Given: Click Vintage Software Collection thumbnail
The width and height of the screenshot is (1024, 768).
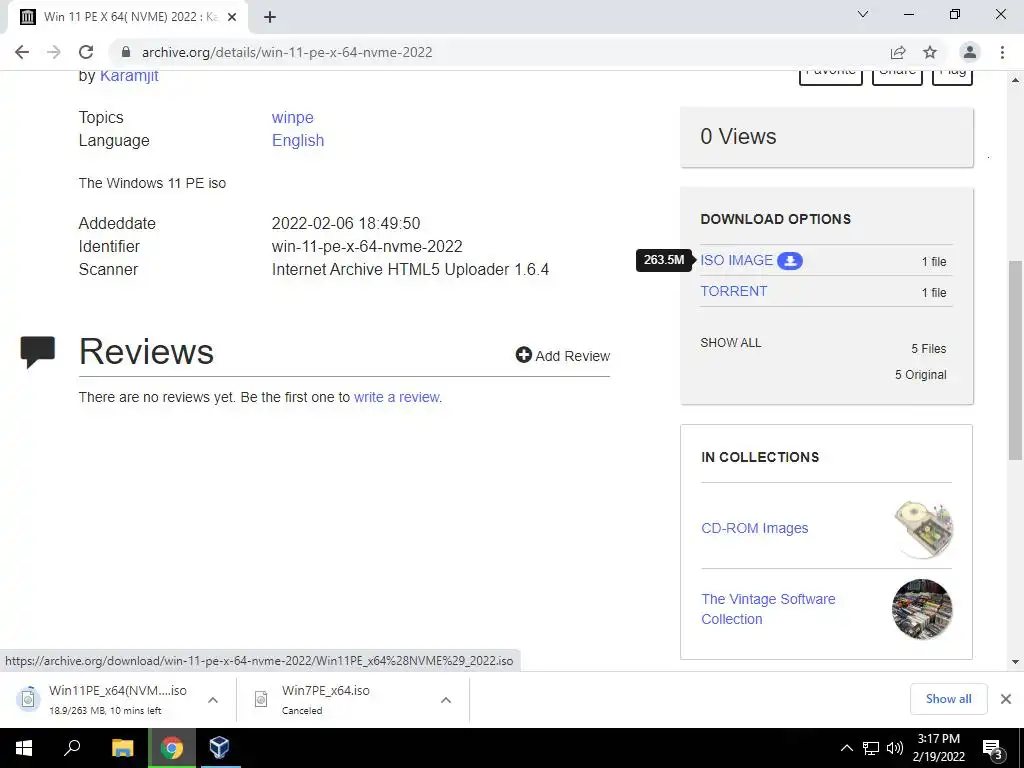Looking at the screenshot, I should 922,609.
